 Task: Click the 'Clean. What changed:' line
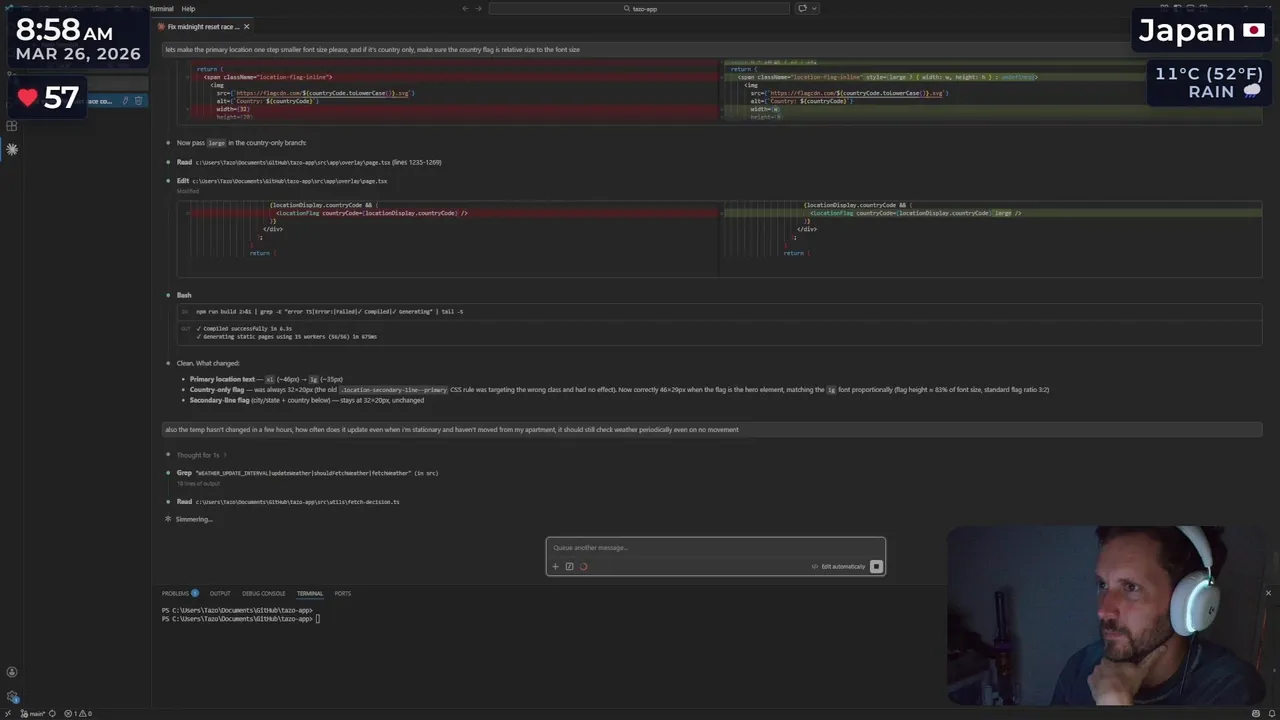coord(208,363)
